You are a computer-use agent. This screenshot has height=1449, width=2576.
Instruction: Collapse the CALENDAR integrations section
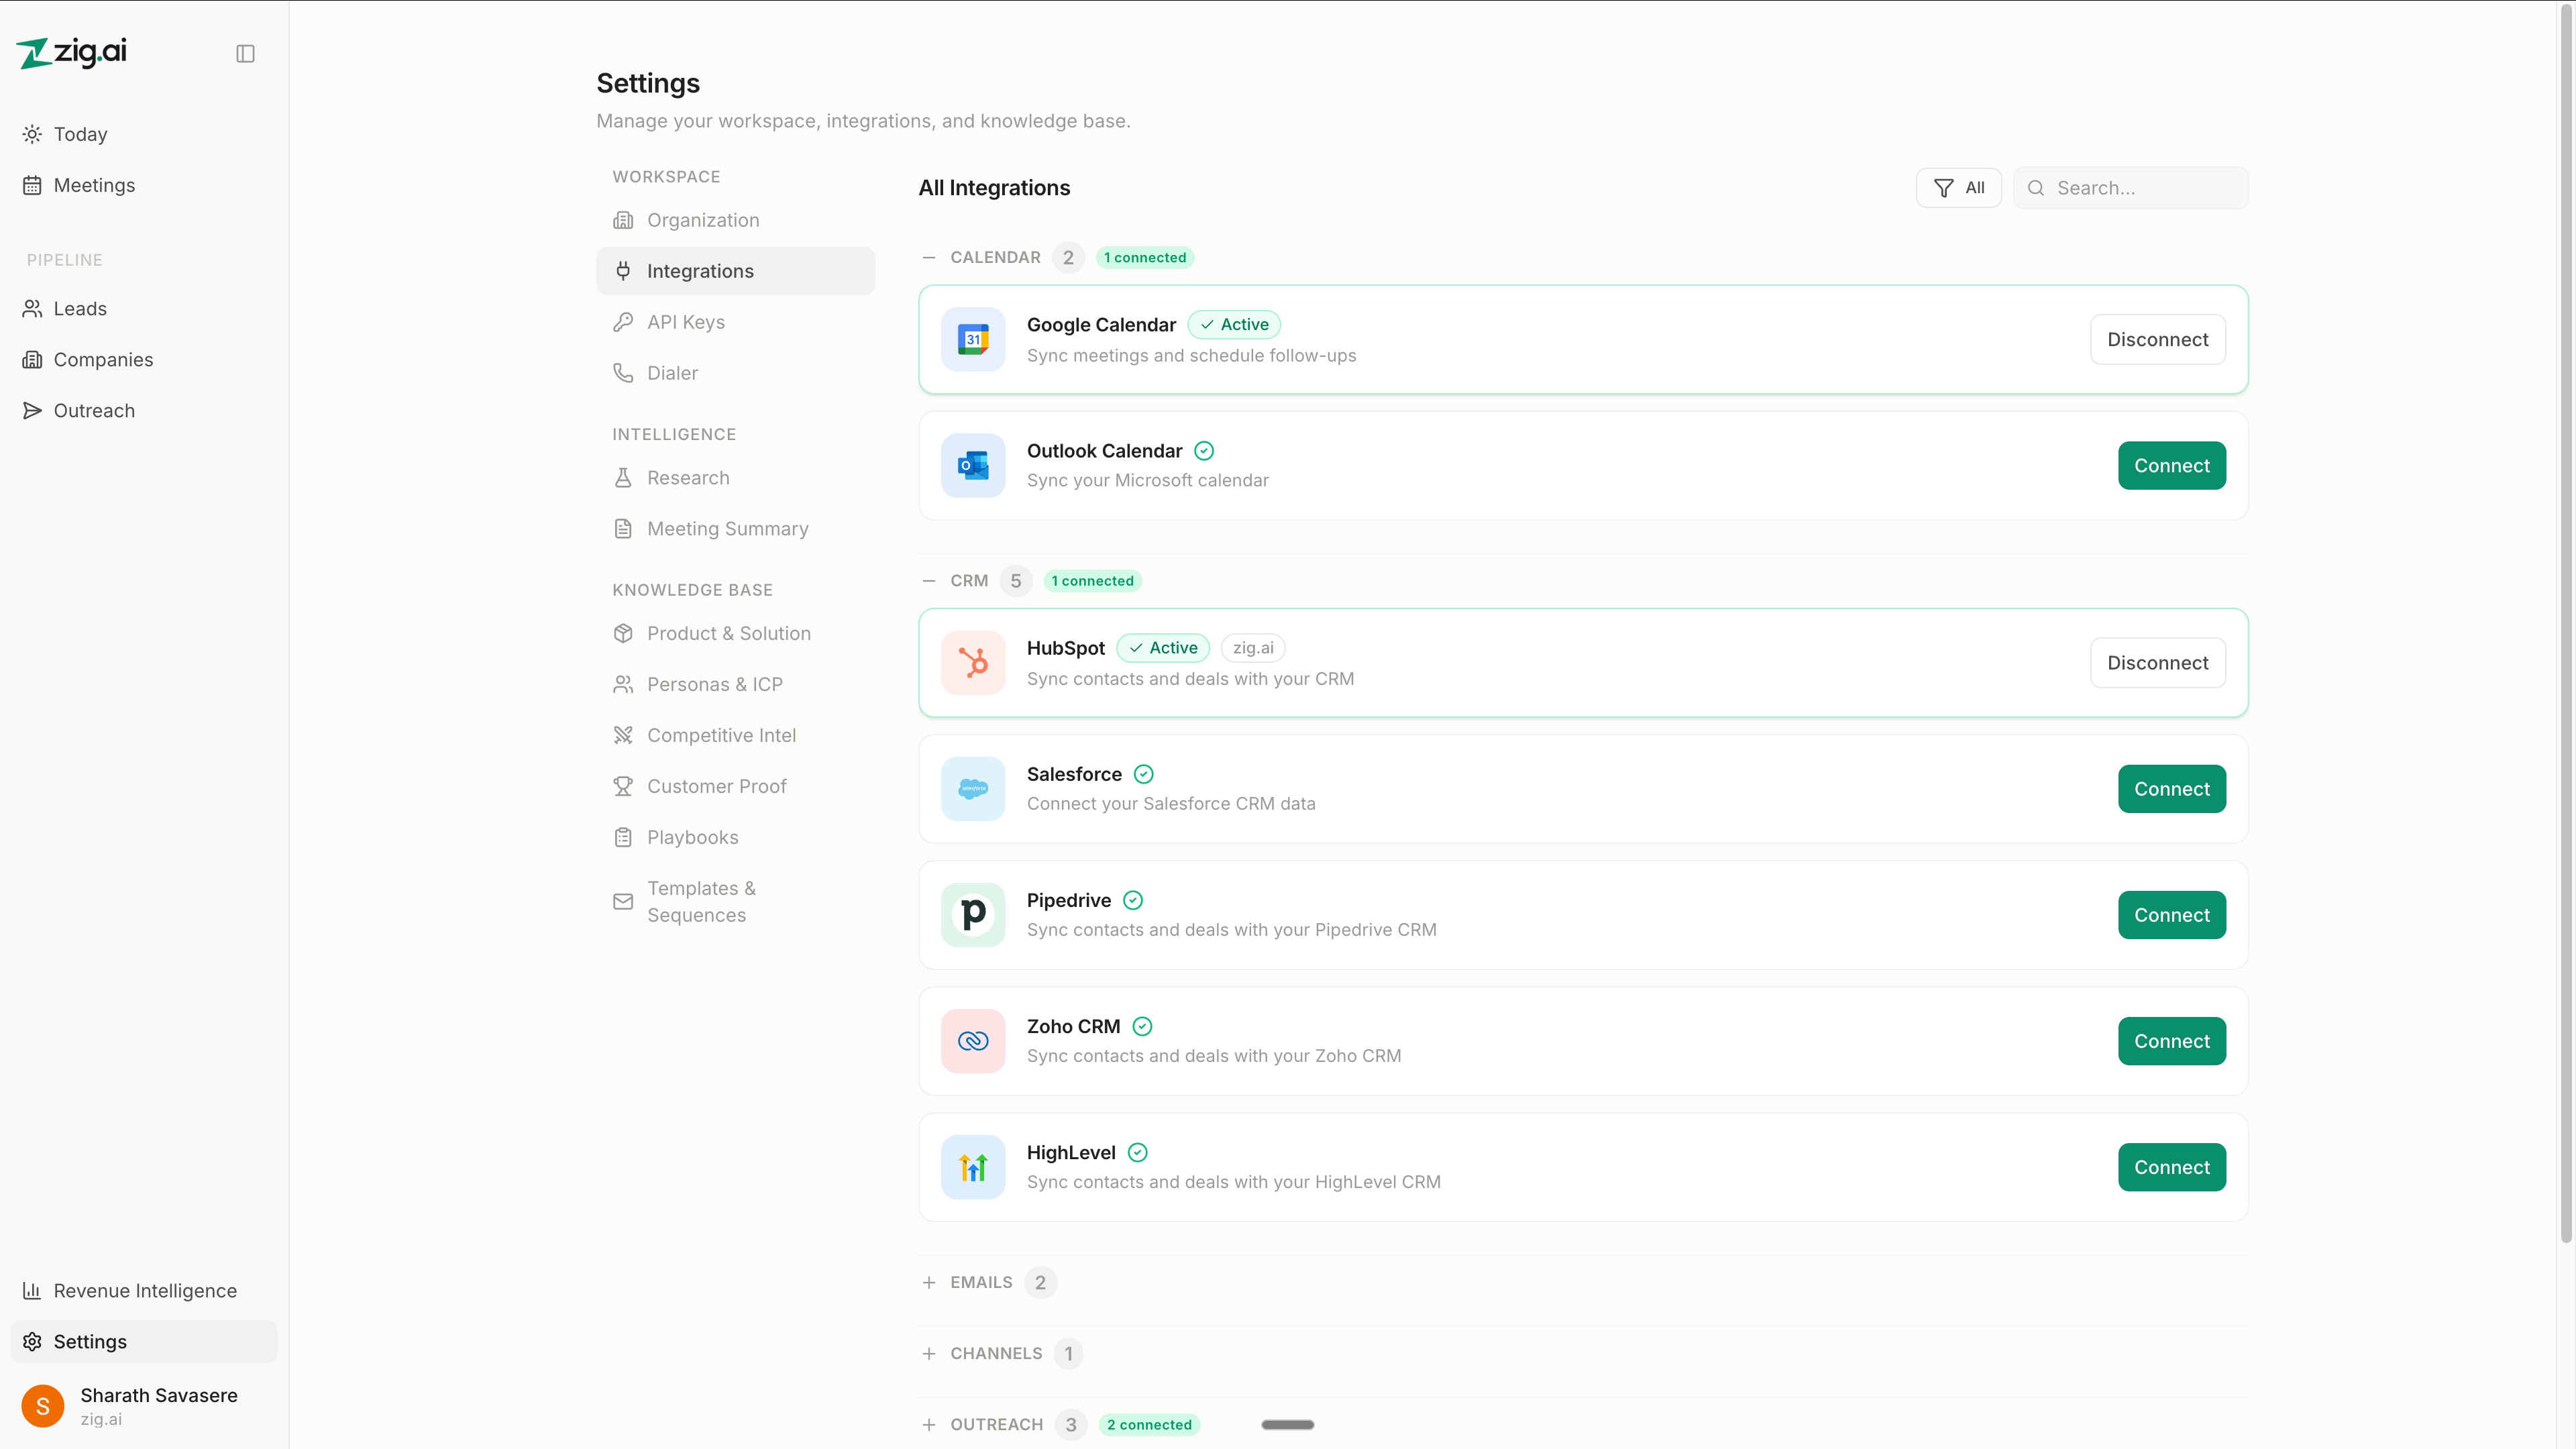point(929,258)
